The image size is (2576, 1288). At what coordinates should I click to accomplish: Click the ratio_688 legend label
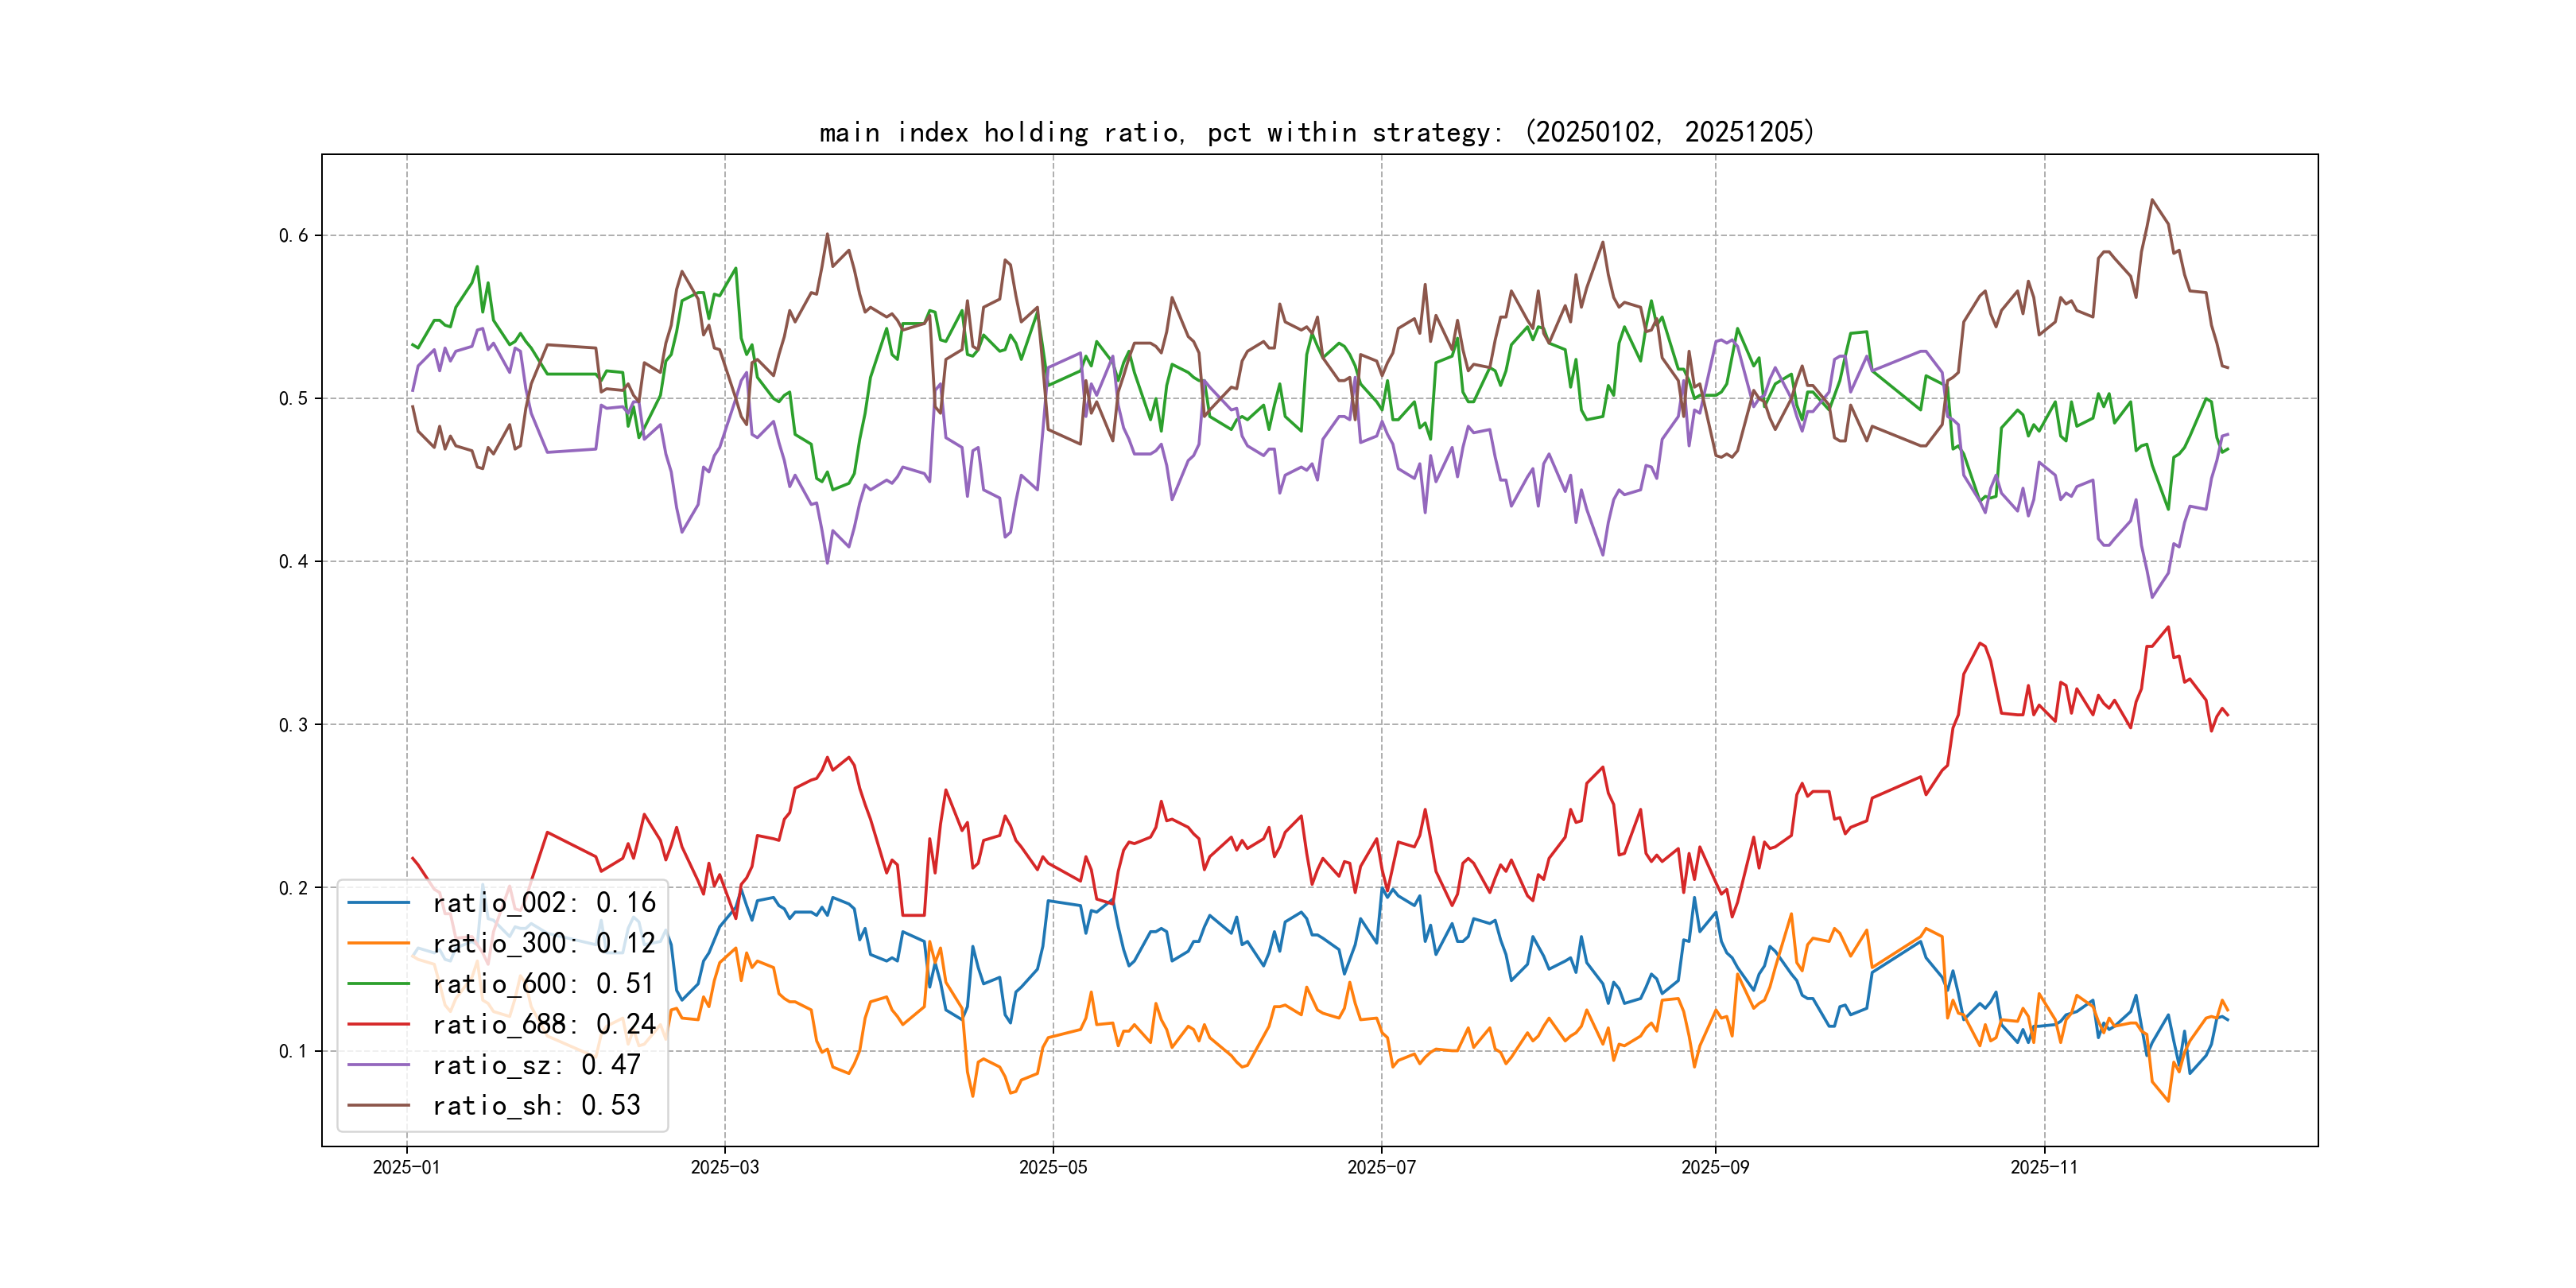[543, 1024]
